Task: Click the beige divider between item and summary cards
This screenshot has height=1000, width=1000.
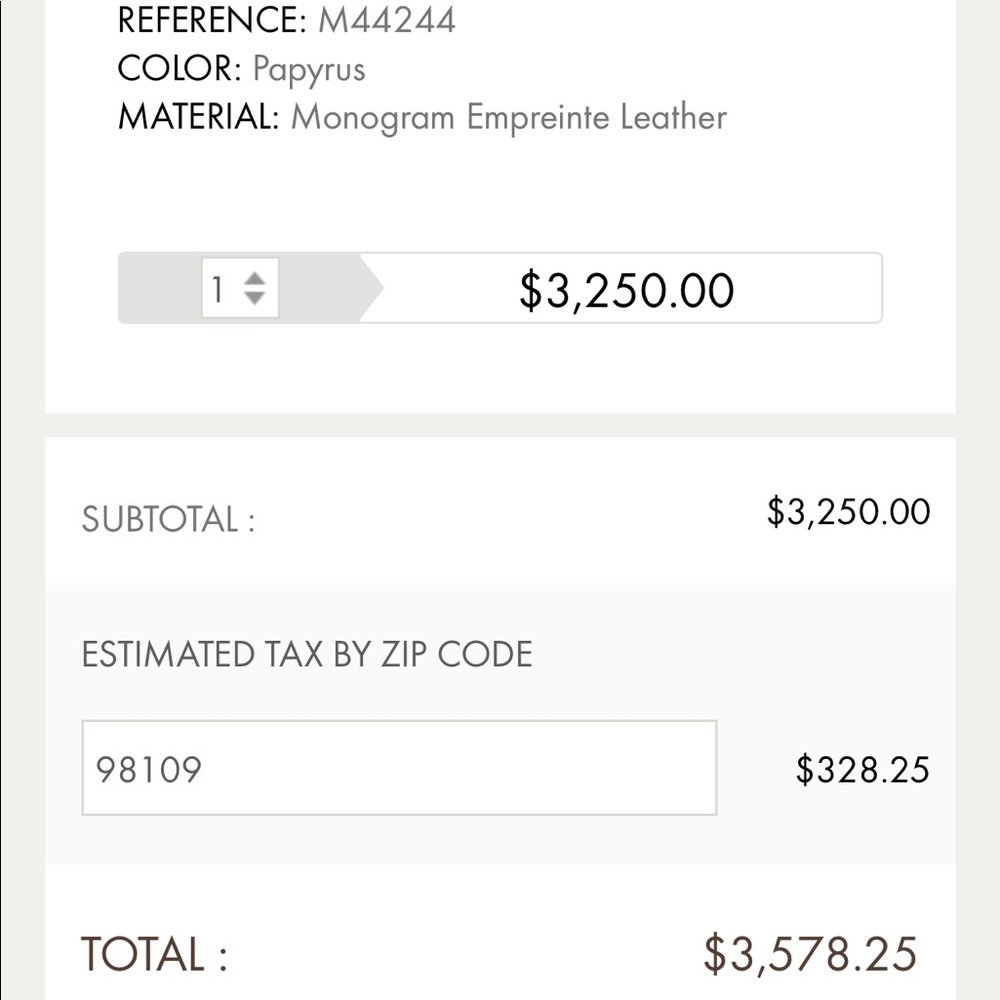Action: 500,425
